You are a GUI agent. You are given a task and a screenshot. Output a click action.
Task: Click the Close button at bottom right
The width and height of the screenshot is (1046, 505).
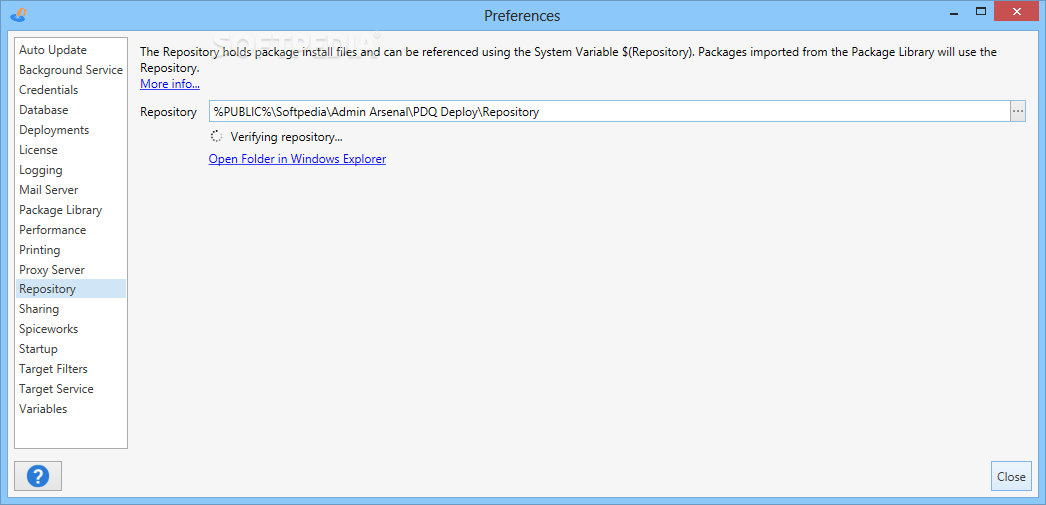(1011, 476)
